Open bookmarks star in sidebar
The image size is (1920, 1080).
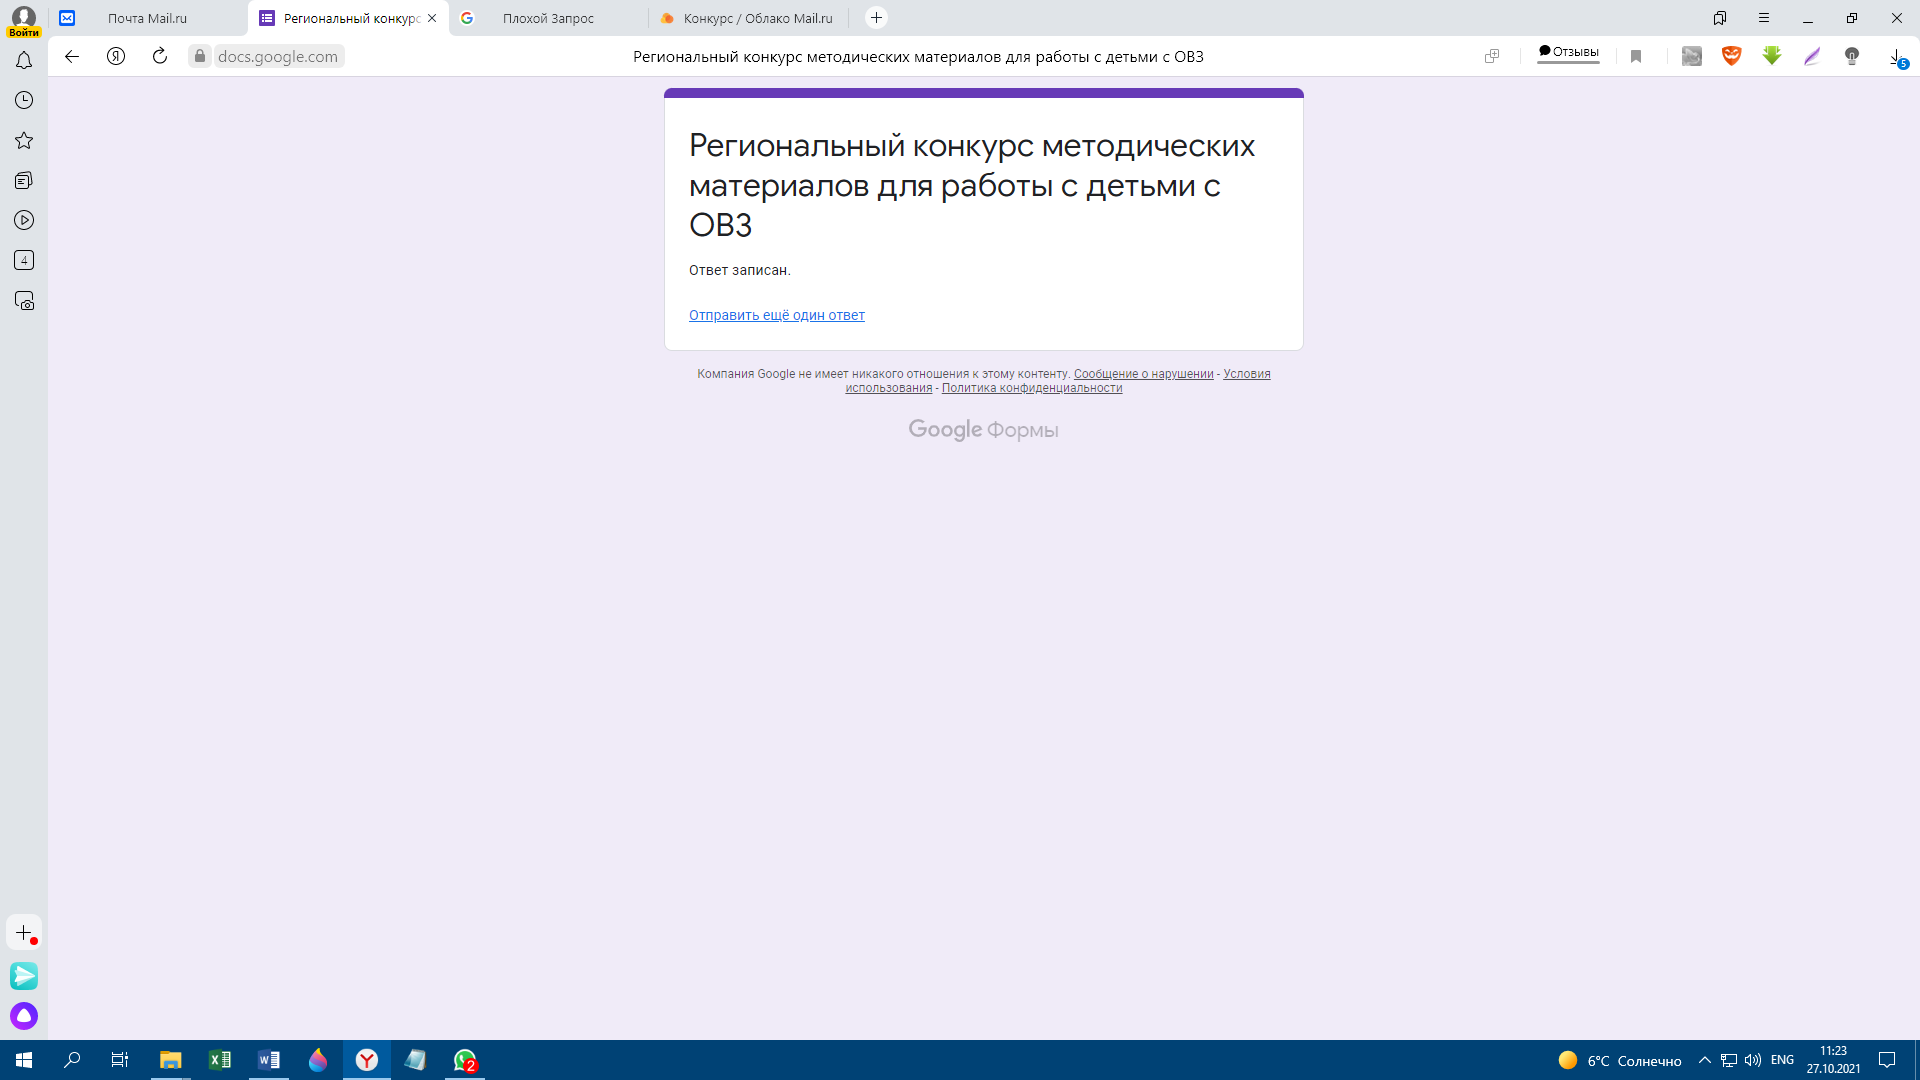pos(24,141)
